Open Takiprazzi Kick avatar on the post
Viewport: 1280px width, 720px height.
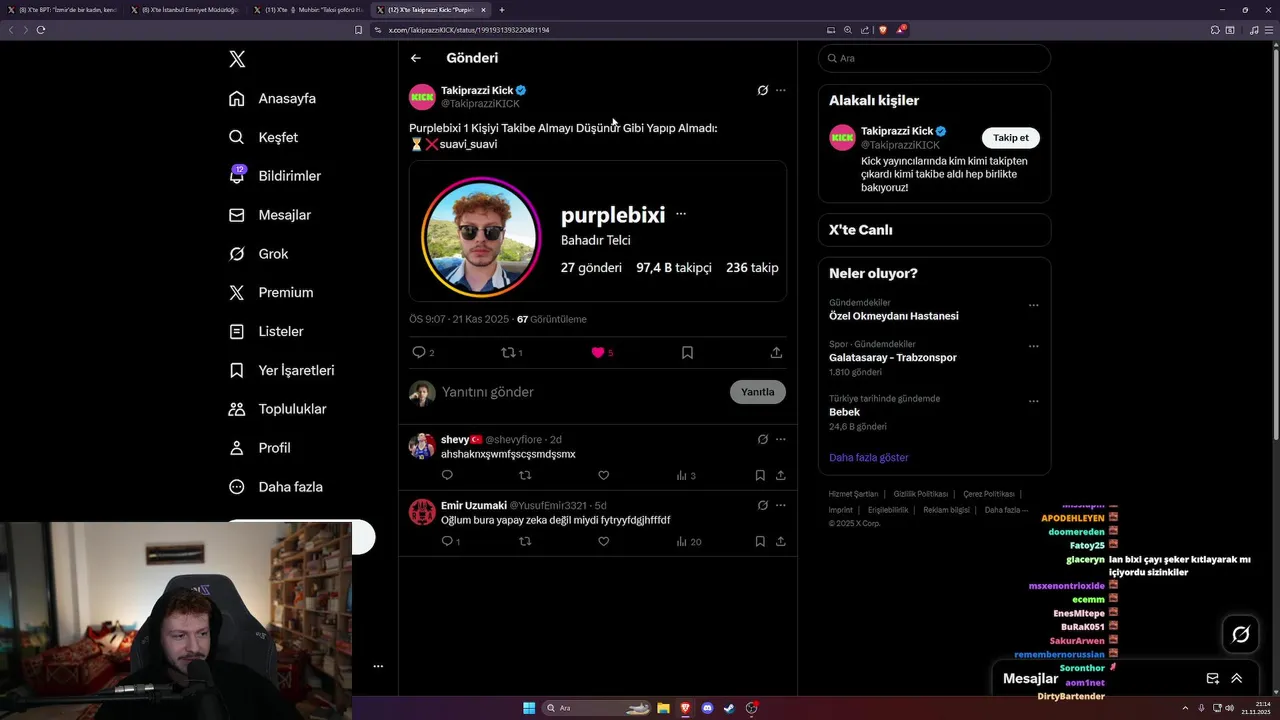422,97
